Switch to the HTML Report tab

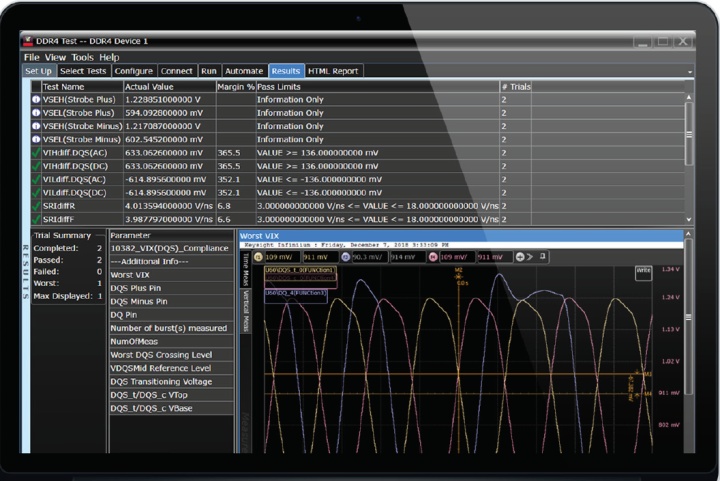[333, 71]
